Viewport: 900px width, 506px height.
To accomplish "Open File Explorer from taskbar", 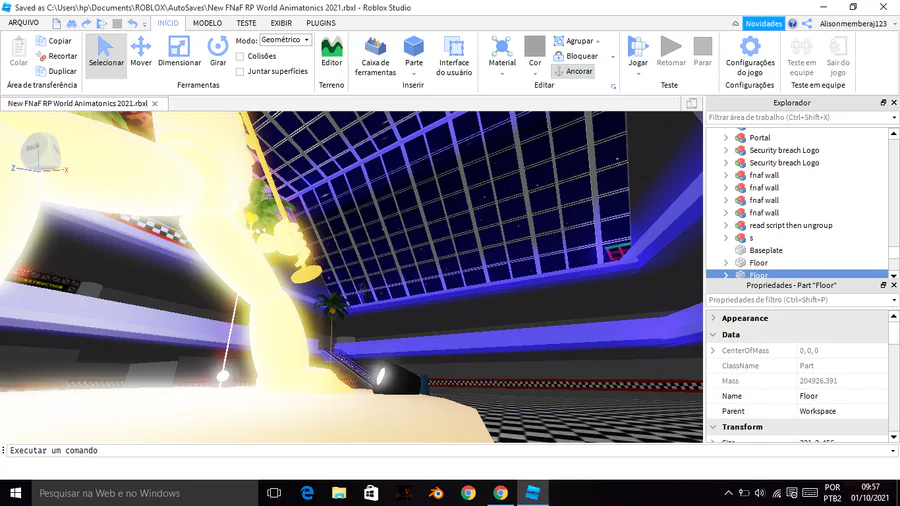I will (339, 493).
